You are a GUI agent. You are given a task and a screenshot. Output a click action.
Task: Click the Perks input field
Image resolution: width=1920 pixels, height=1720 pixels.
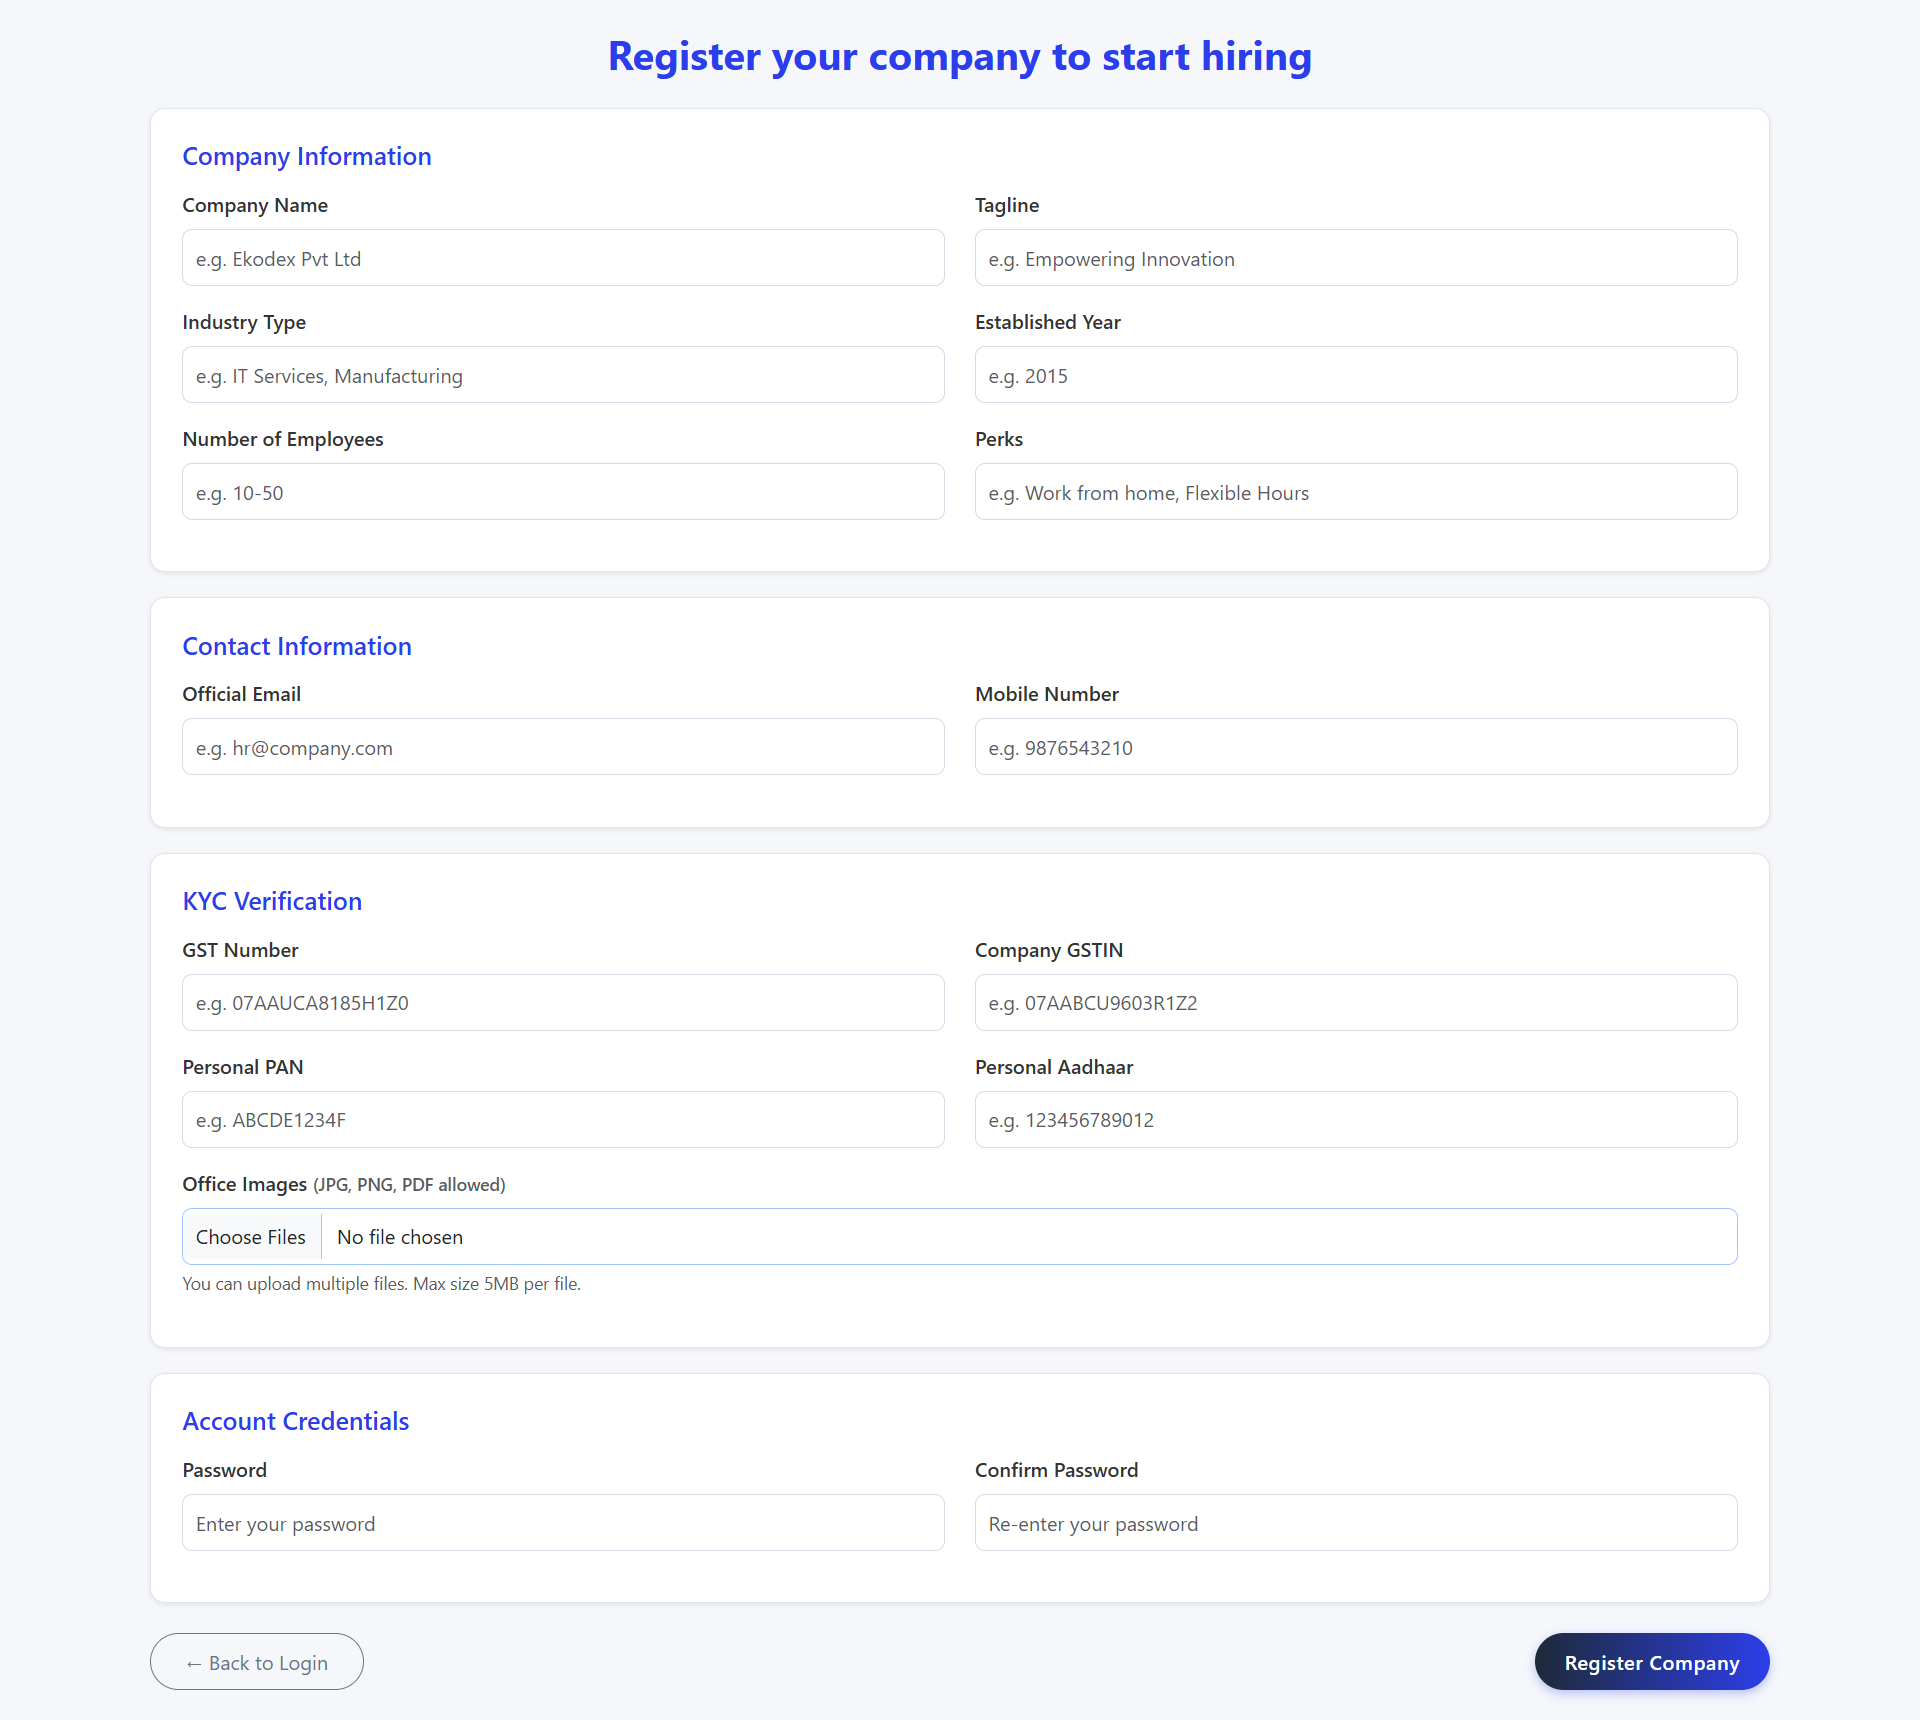(x=1355, y=491)
